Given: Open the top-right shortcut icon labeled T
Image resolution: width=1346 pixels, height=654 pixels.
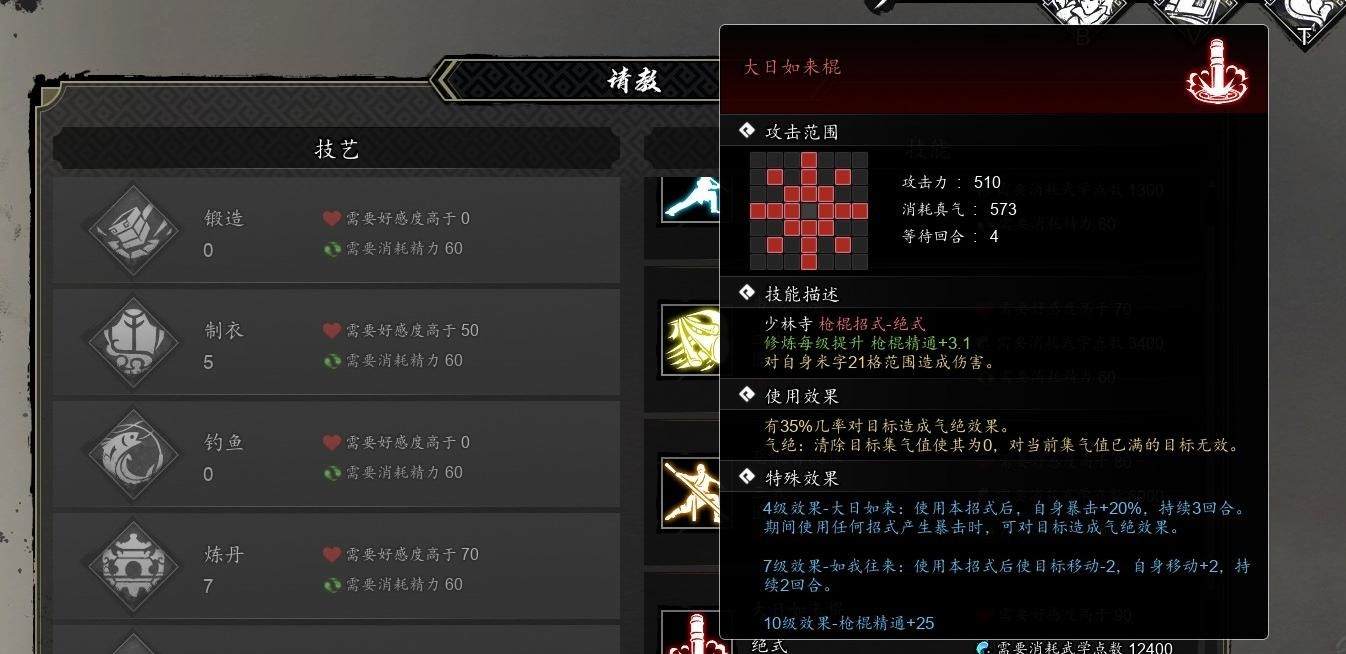Looking at the screenshot, I should (x=1304, y=16).
